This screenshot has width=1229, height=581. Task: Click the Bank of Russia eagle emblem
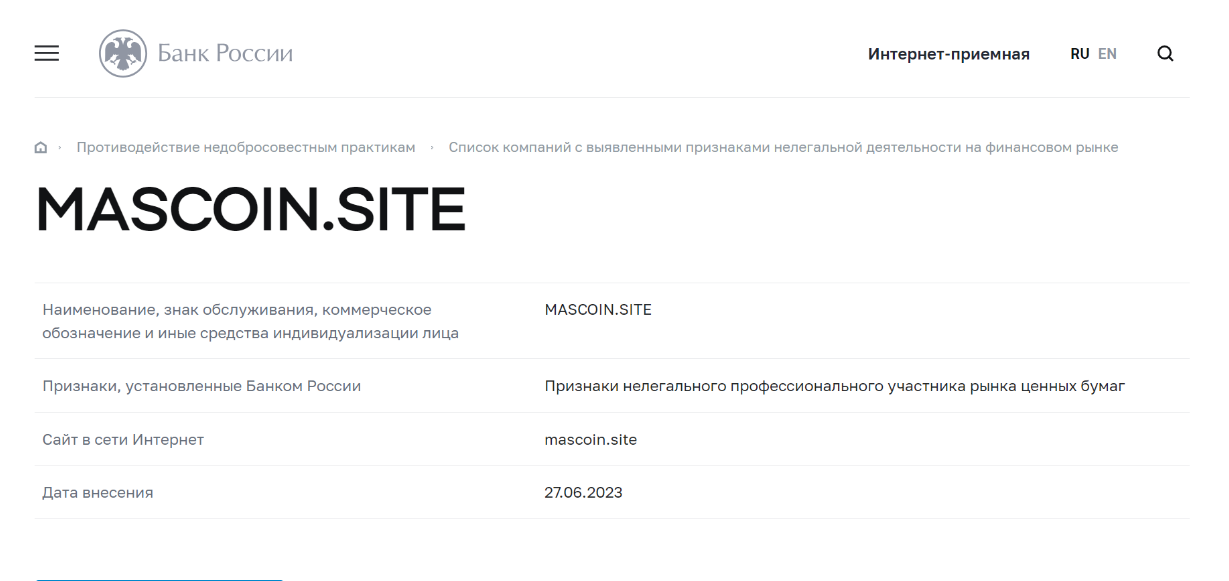point(122,53)
